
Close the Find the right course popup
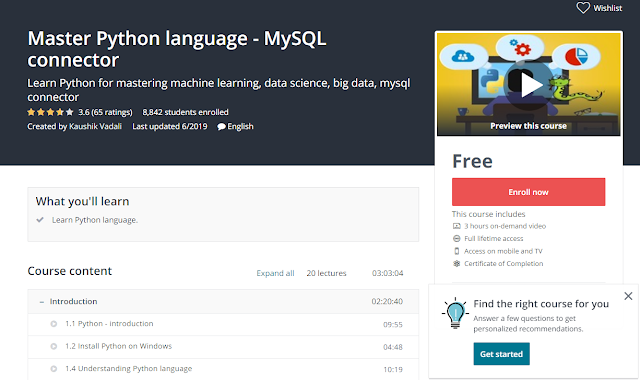[x=628, y=296]
